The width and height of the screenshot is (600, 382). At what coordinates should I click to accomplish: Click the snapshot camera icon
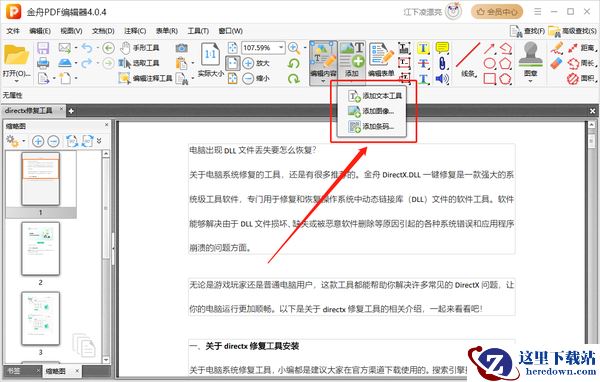(x=181, y=48)
